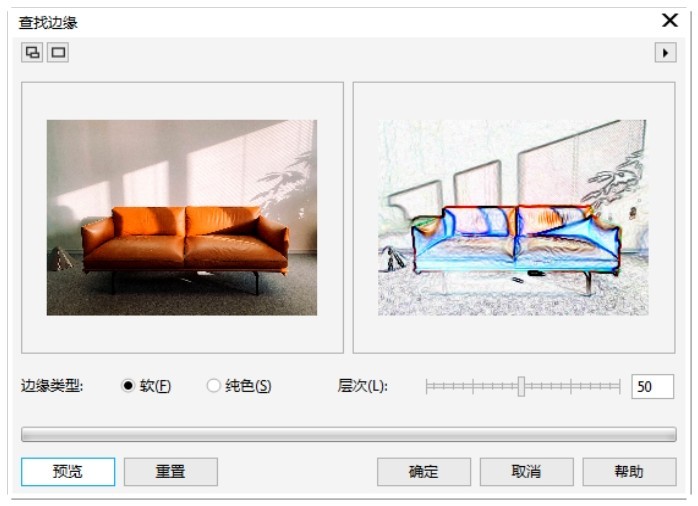Click the 预览 button
This screenshot has height=506, width=698.
[68, 471]
